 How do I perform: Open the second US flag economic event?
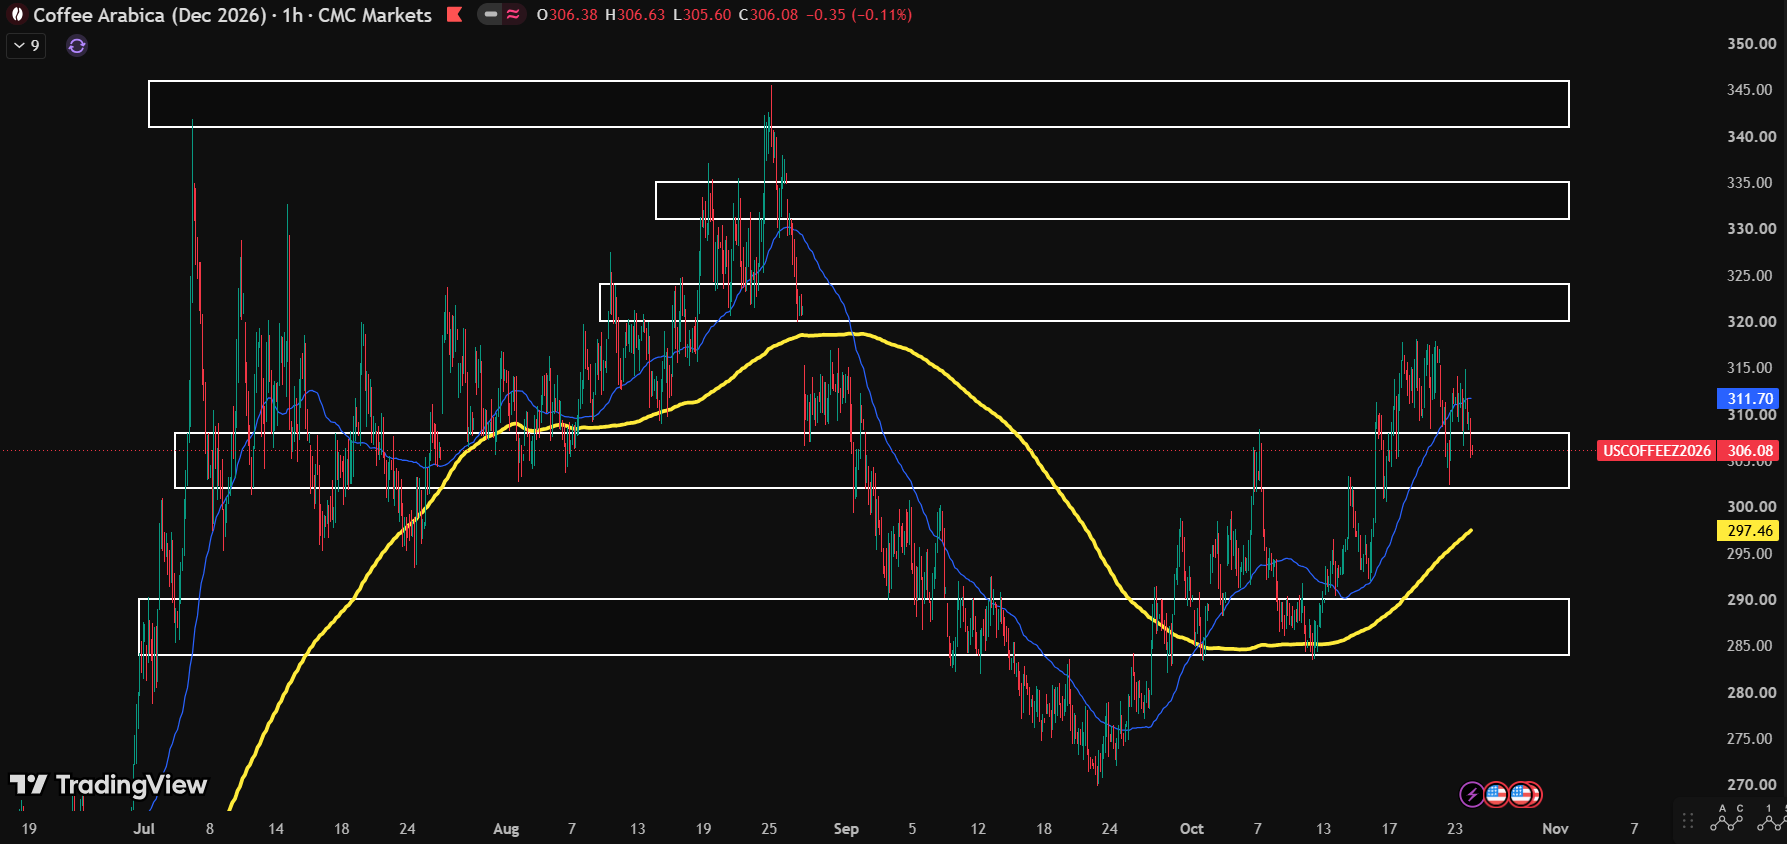coord(1522,794)
